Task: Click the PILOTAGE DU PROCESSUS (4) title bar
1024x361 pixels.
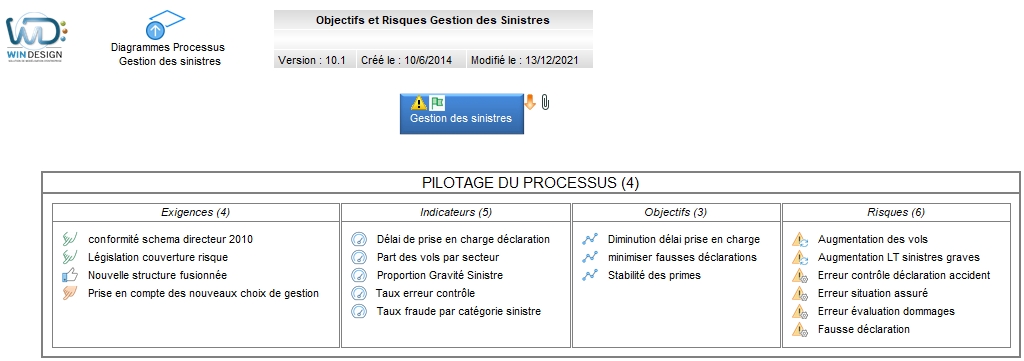Action: point(530,183)
